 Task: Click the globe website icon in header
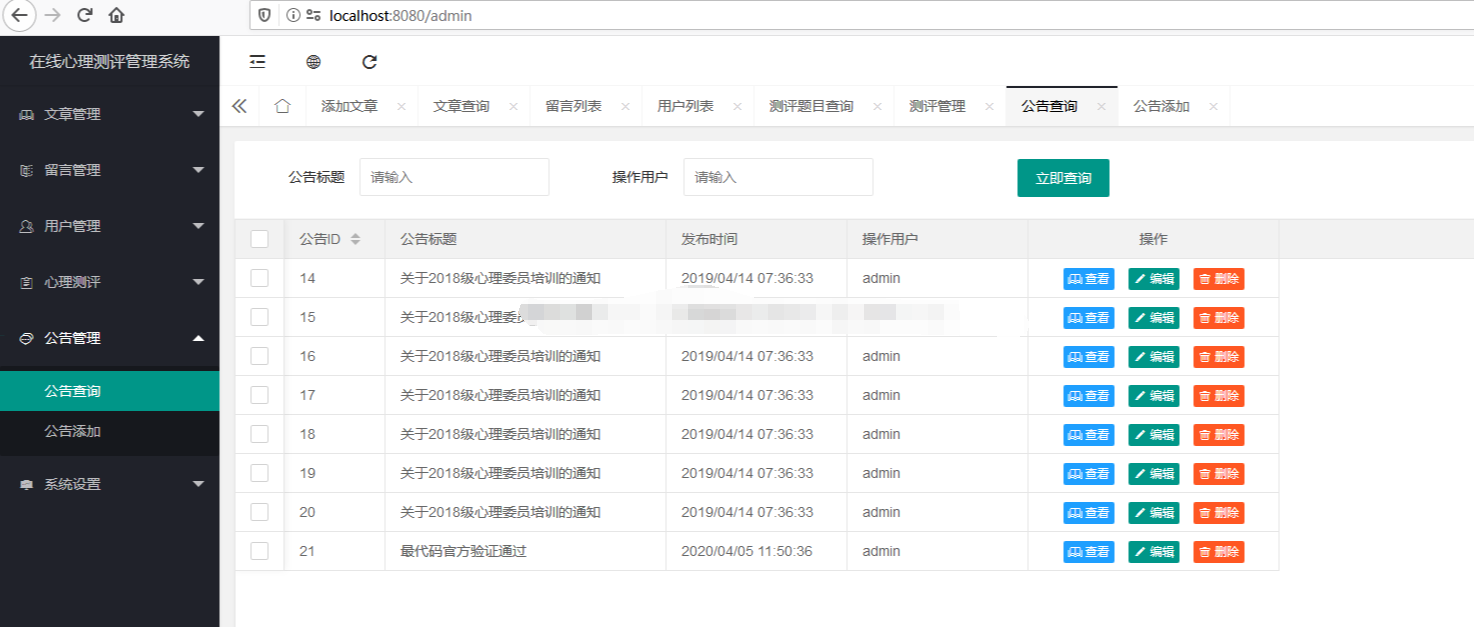pos(314,62)
